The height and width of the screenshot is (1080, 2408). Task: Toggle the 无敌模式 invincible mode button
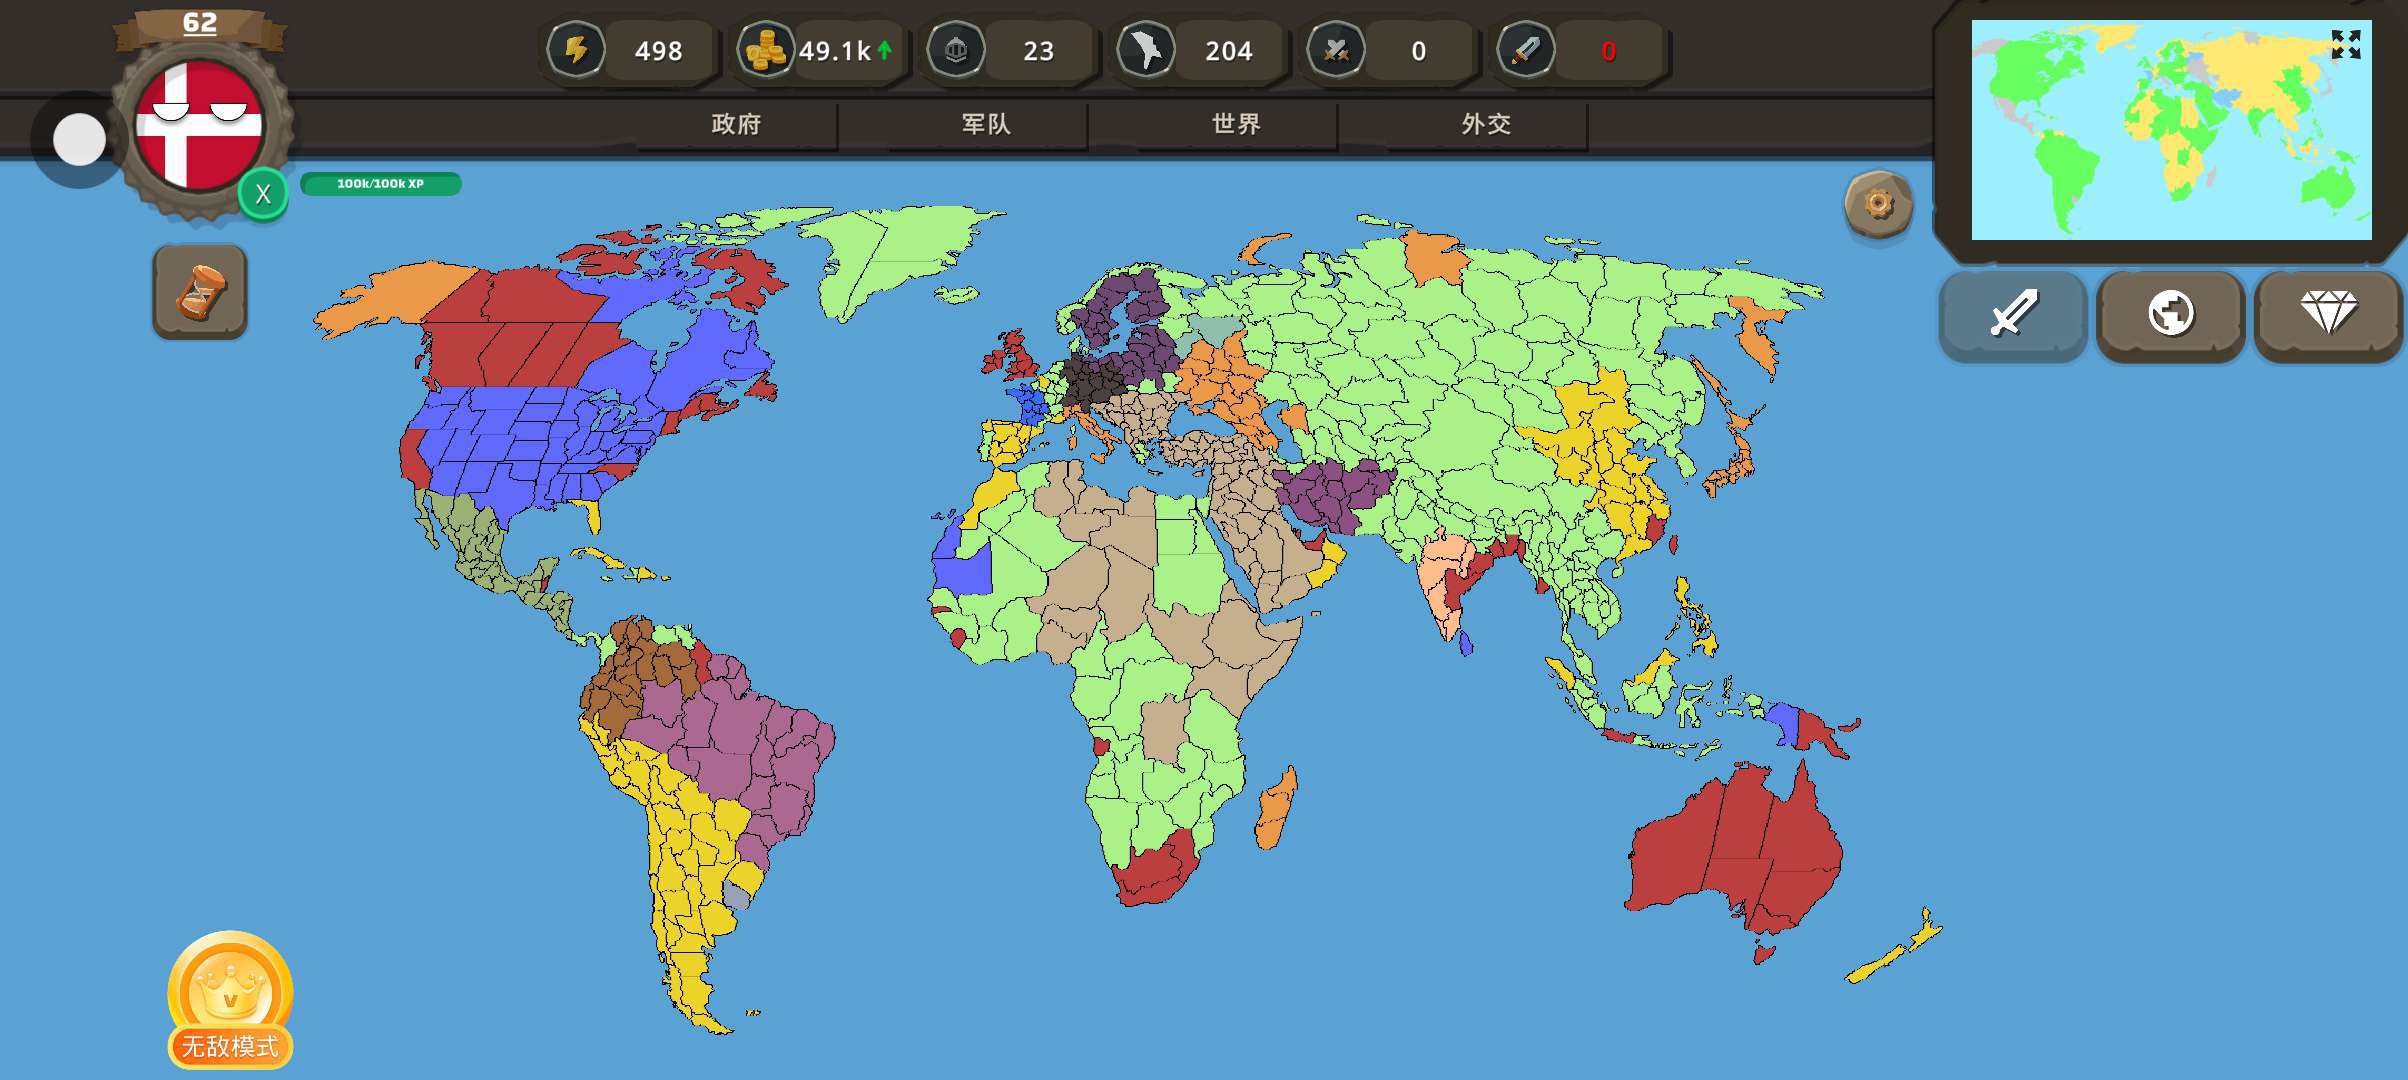click(230, 1000)
